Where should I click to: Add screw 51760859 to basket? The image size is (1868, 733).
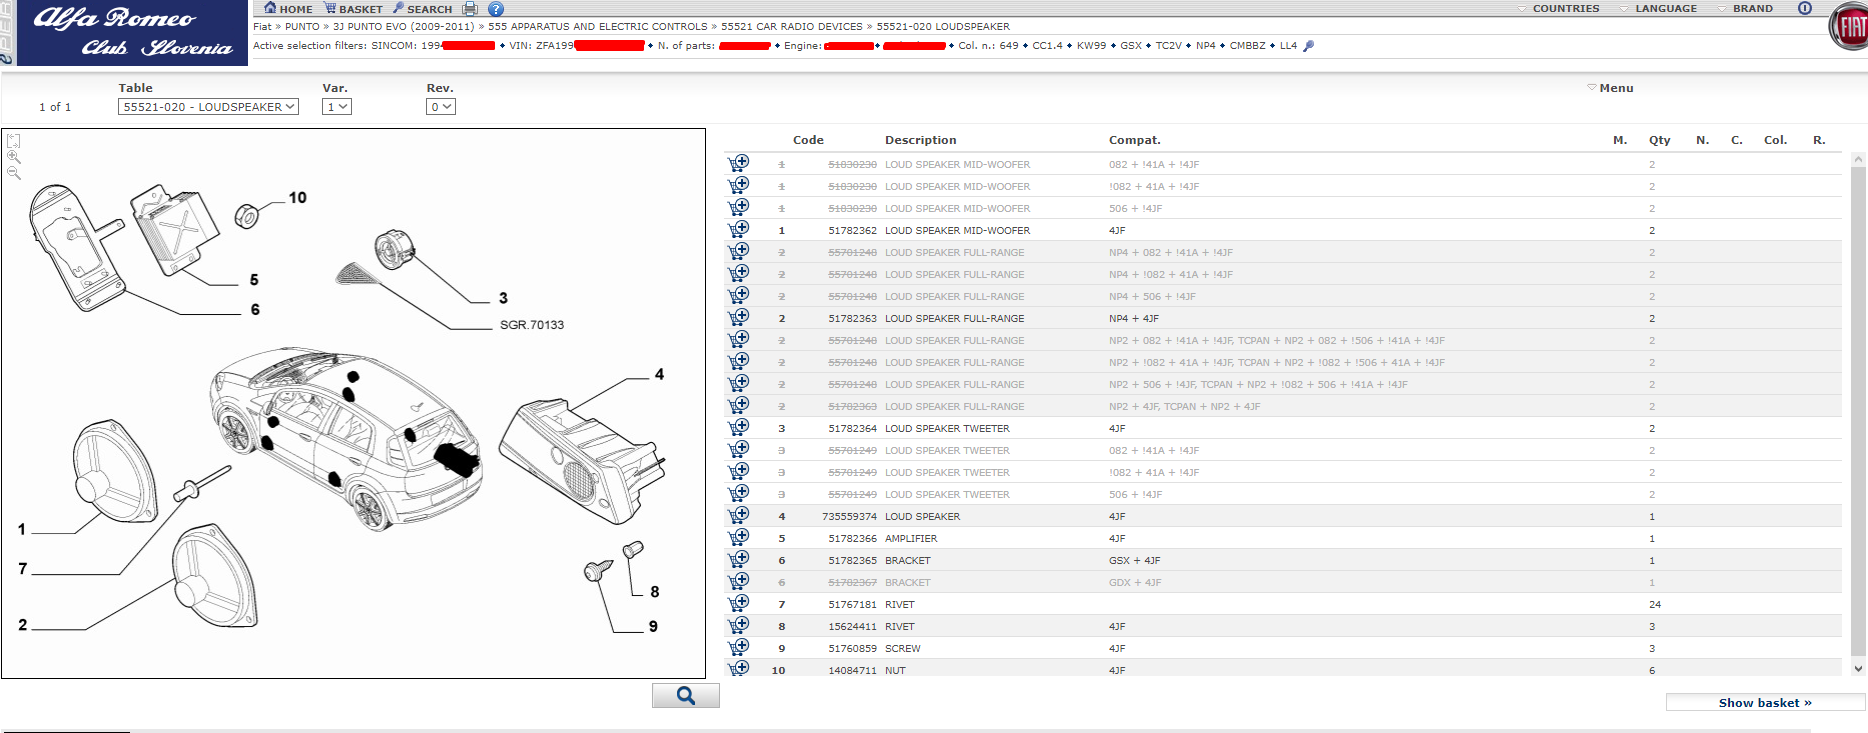tap(739, 647)
